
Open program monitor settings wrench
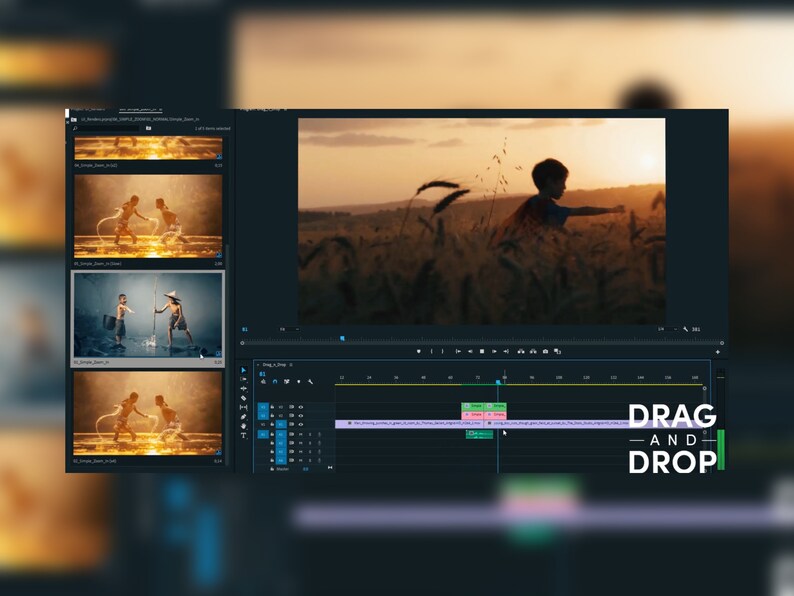point(686,329)
